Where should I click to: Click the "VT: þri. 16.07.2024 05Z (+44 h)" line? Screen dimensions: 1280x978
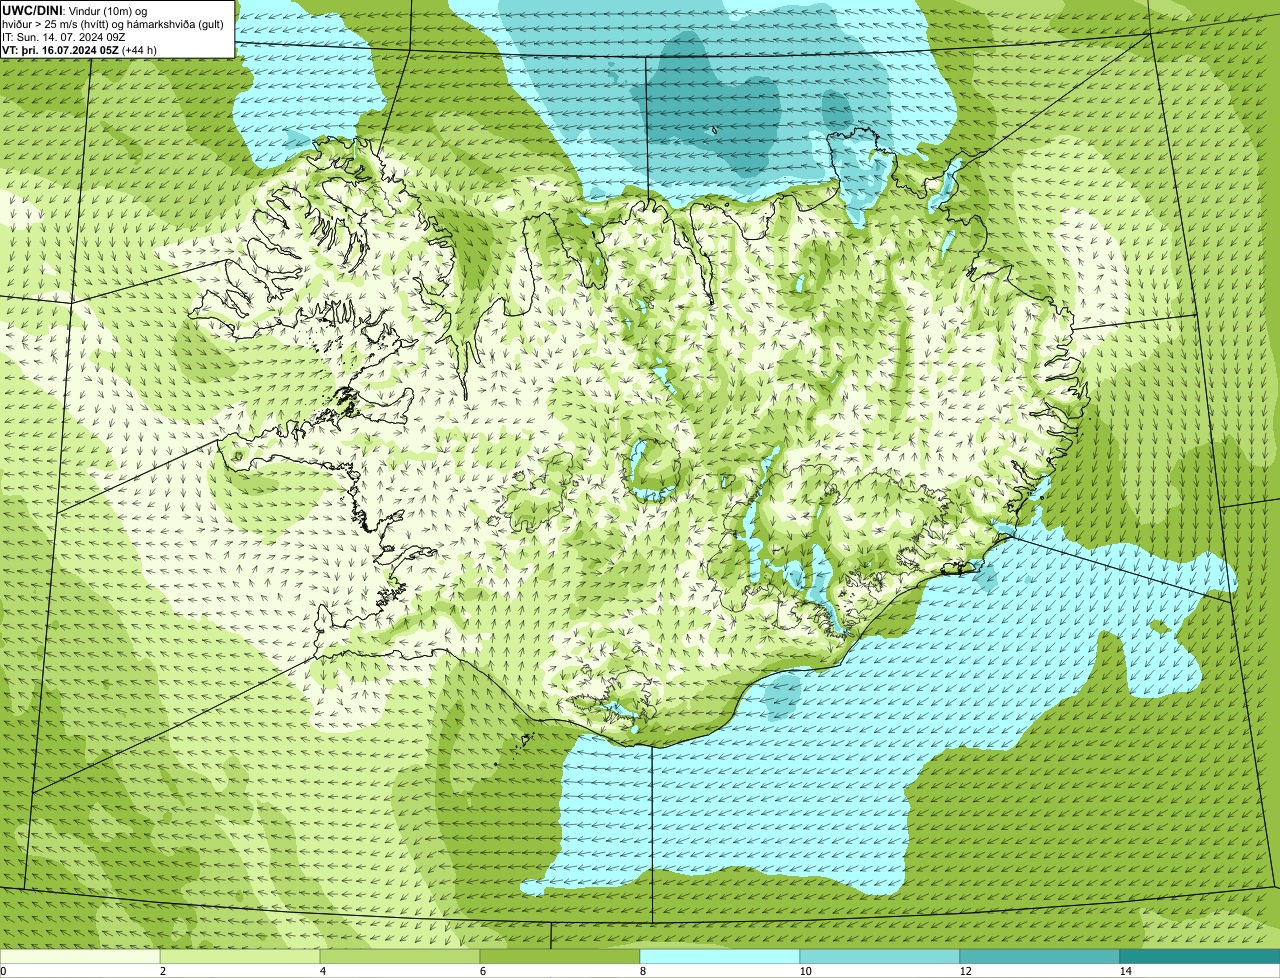tap(80, 50)
